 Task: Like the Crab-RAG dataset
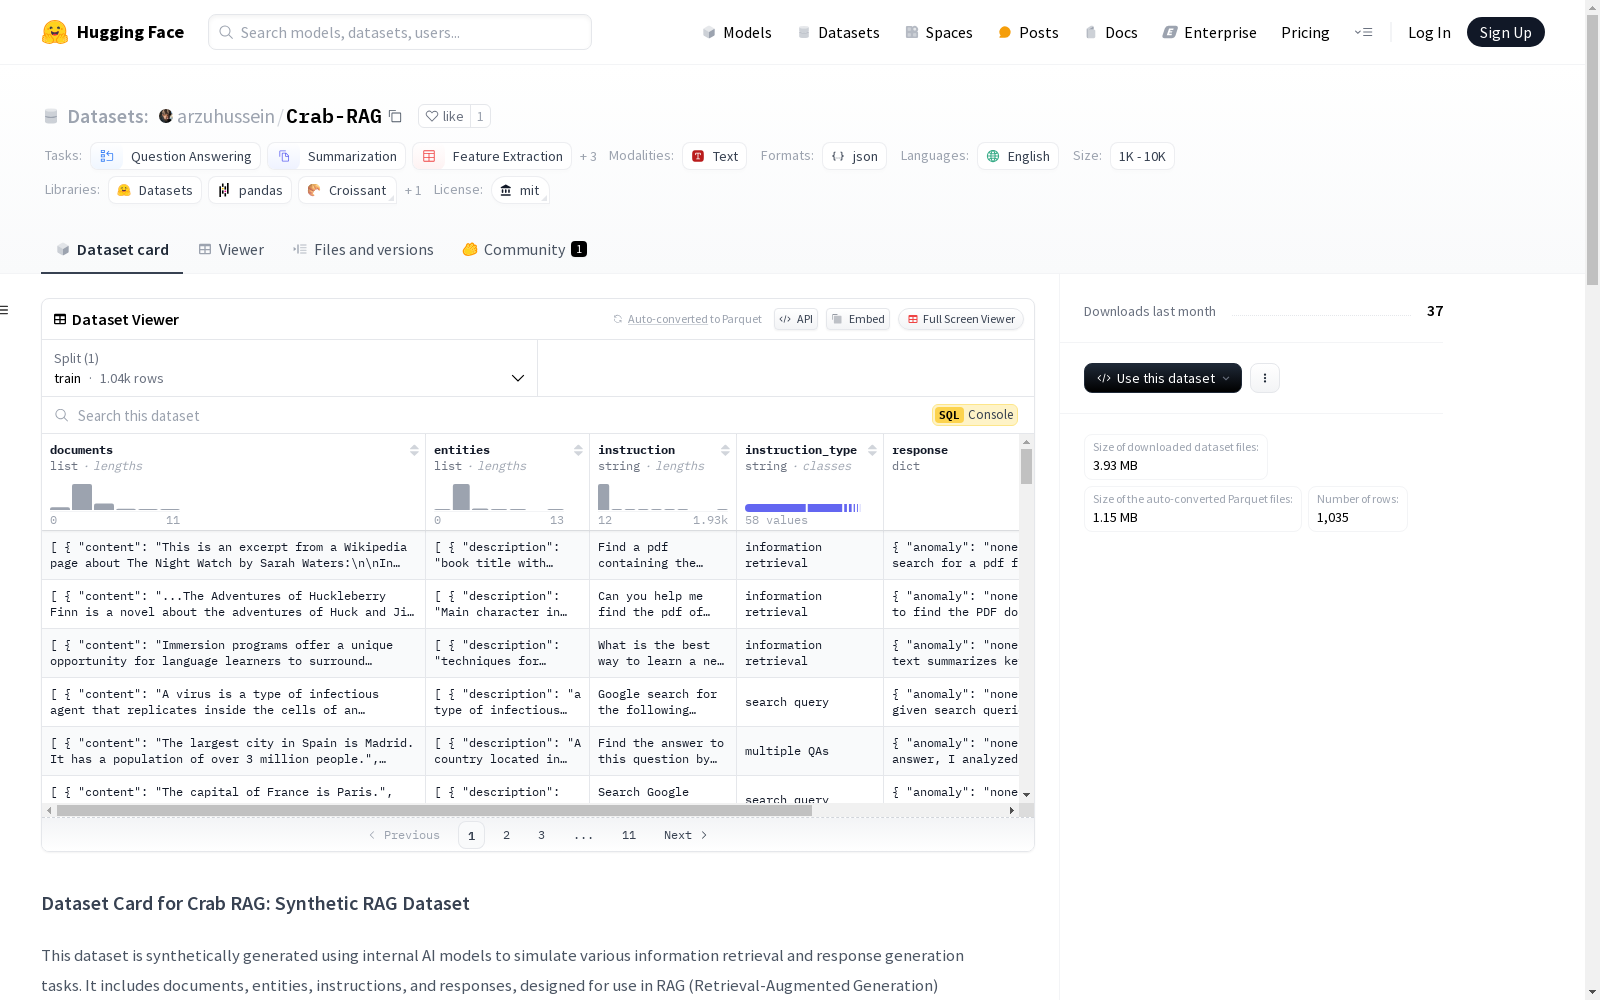pyautogui.click(x=444, y=116)
